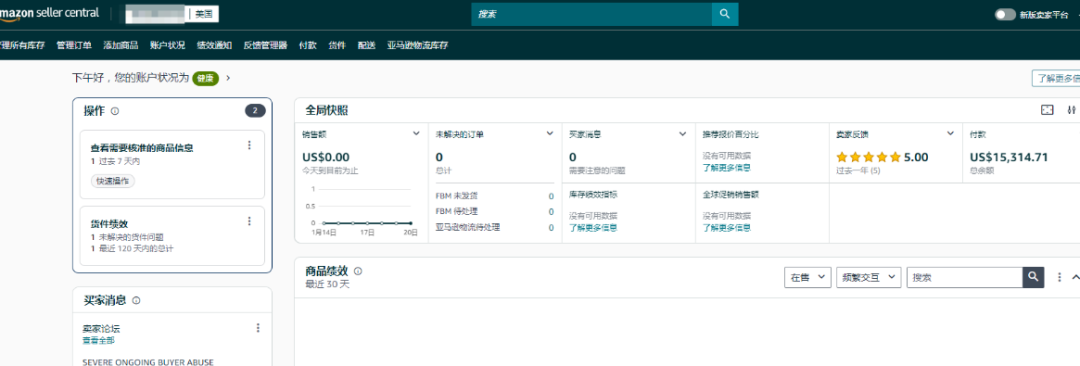The image size is (1080, 366).
Task: Click info icon beside 买家消息
Action: (x=136, y=301)
